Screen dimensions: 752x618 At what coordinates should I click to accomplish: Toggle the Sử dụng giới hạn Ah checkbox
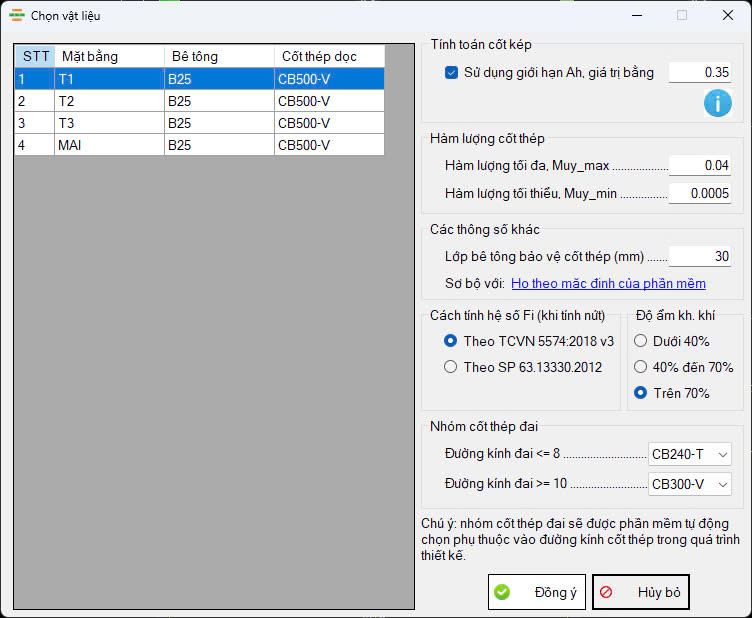(451, 72)
